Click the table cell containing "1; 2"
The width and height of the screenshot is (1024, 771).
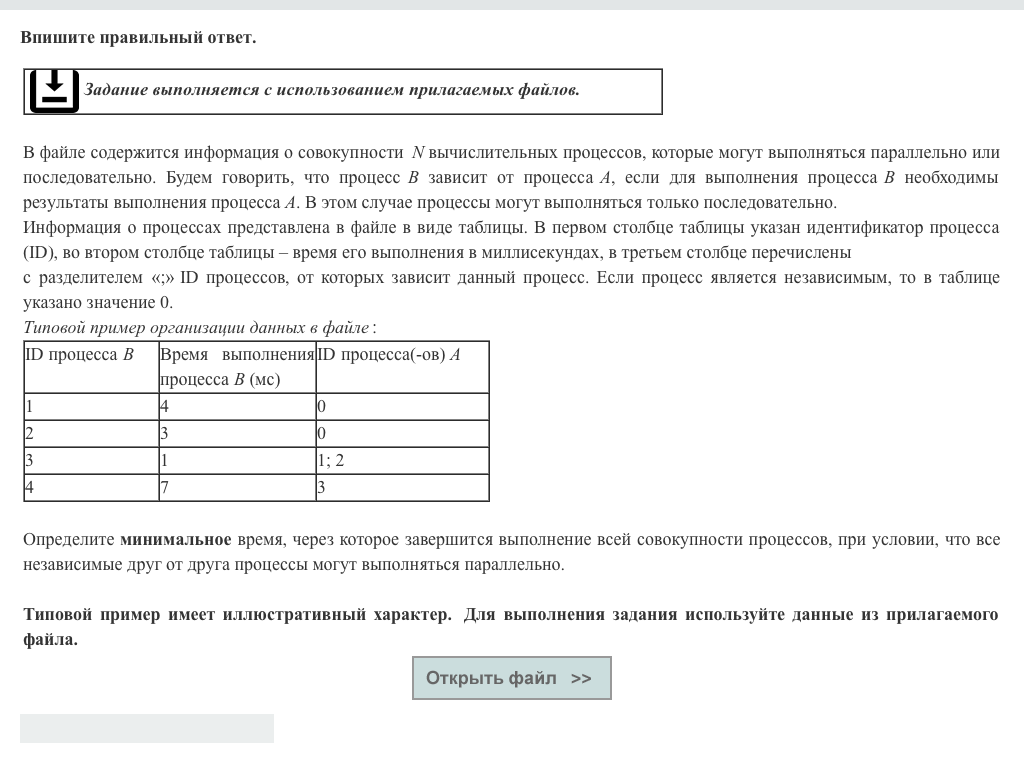tap(402, 461)
